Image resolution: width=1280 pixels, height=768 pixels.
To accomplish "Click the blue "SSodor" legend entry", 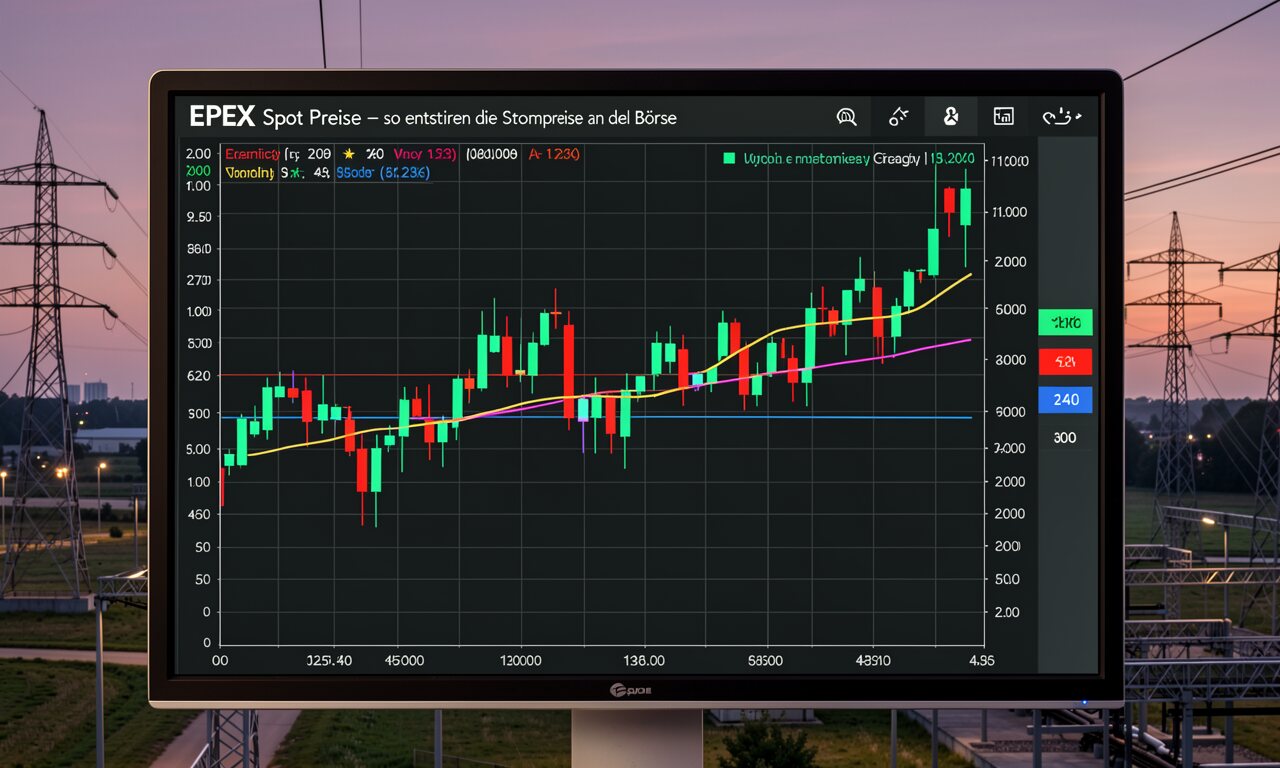I will [x=383, y=173].
